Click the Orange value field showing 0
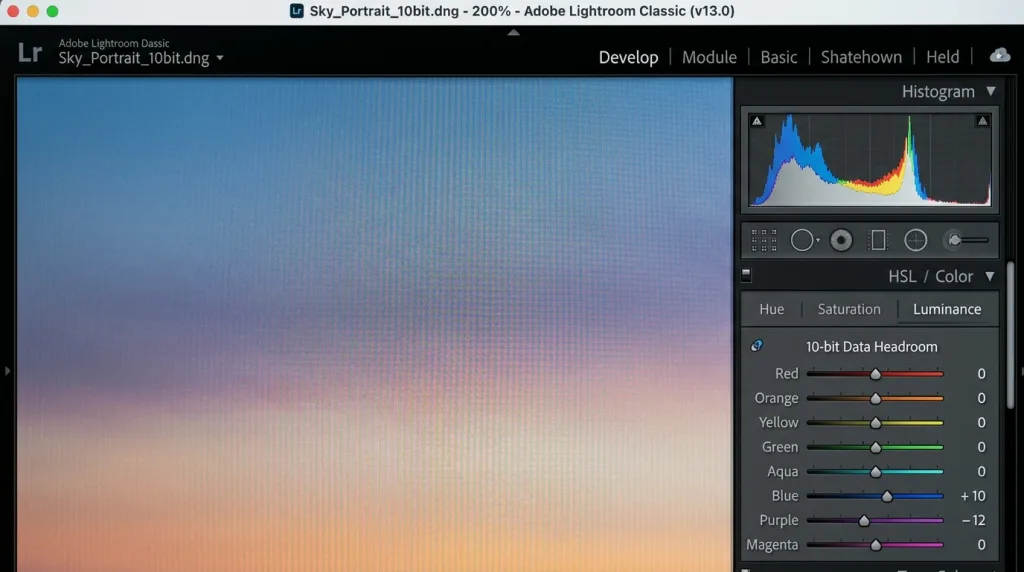 (981, 398)
